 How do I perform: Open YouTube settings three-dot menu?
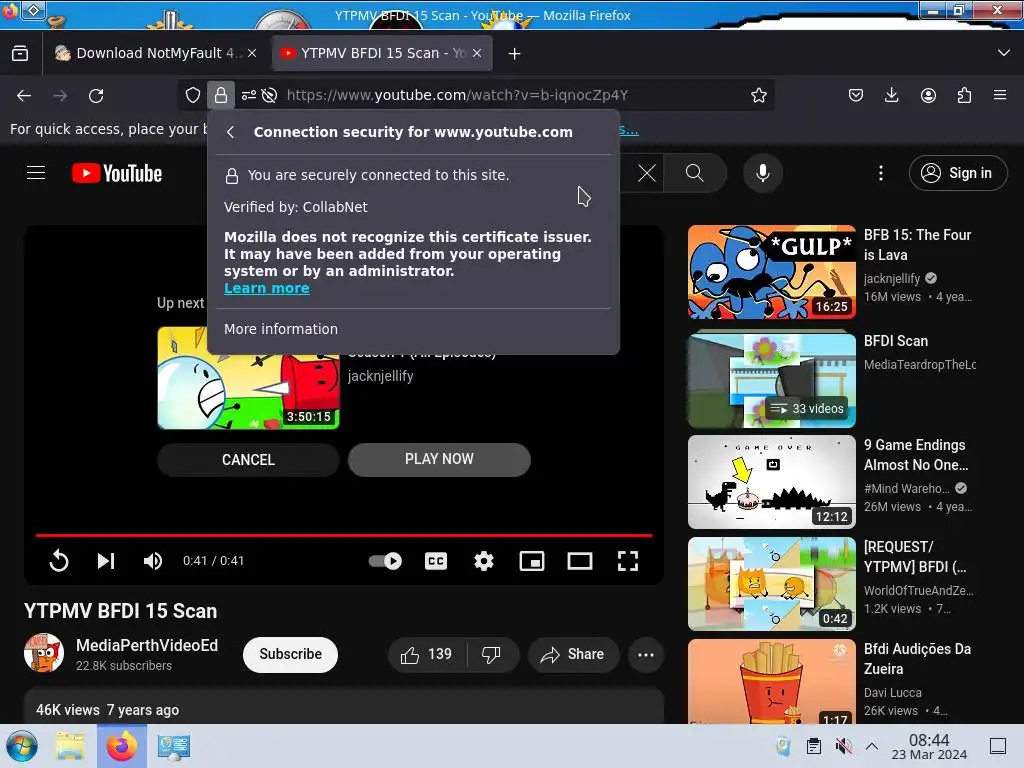(880, 173)
